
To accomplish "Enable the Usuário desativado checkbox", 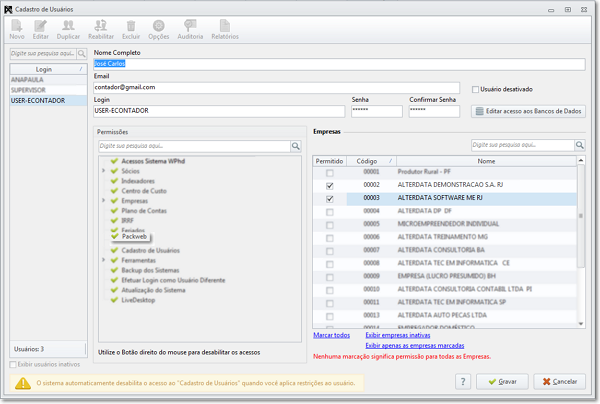I will [x=476, y=90].
